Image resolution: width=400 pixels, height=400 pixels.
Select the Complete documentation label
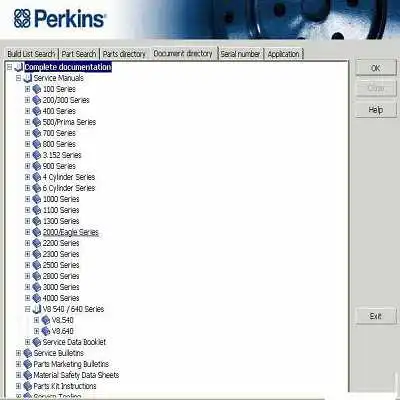68,67
